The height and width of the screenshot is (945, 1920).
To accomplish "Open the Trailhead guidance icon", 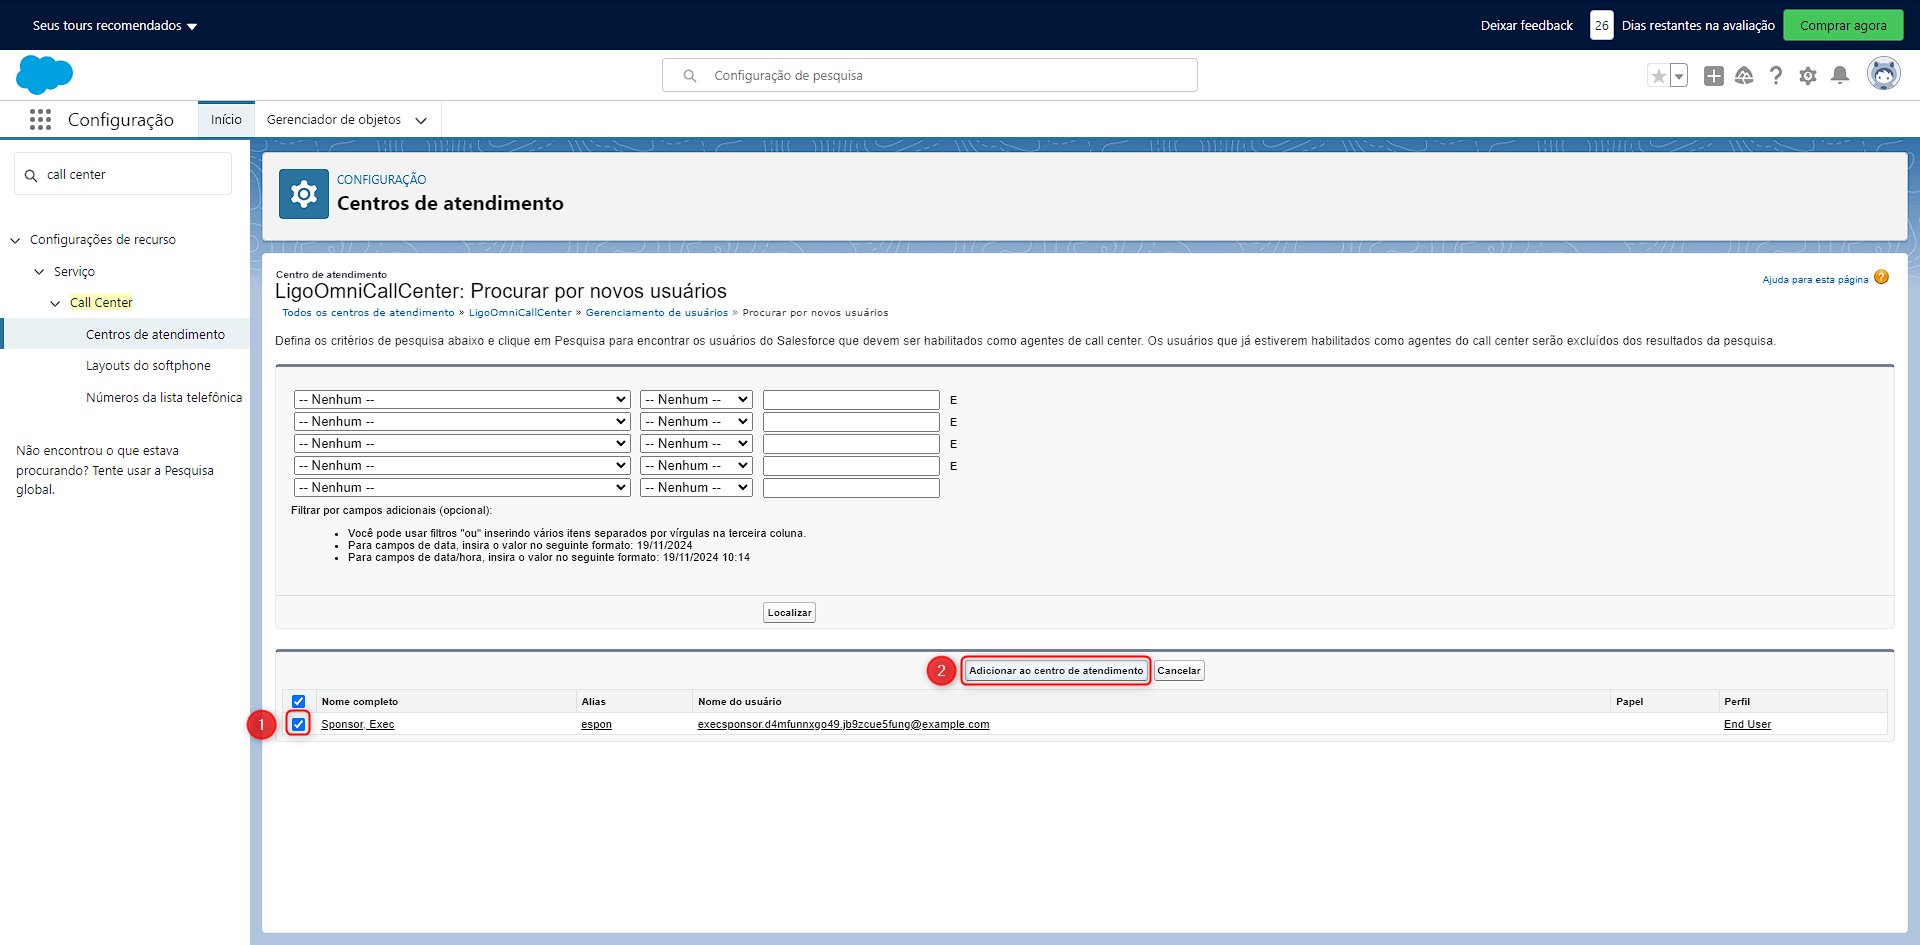I will coord(1744,76).
